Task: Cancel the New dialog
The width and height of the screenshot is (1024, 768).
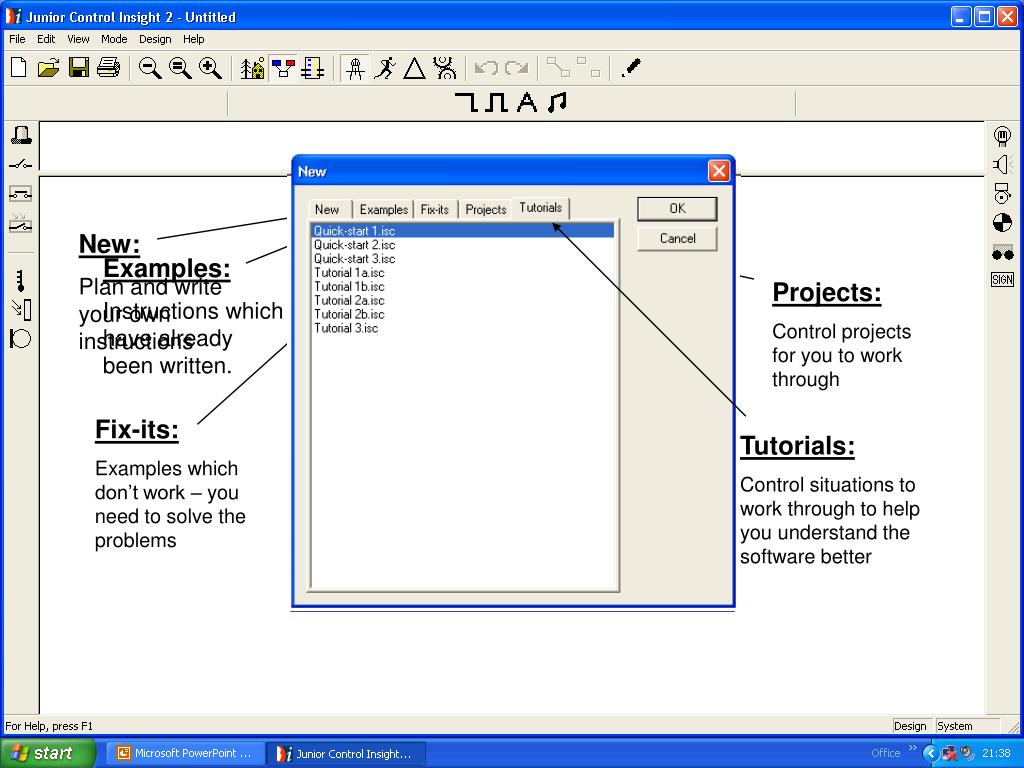Action: [677, 238]
